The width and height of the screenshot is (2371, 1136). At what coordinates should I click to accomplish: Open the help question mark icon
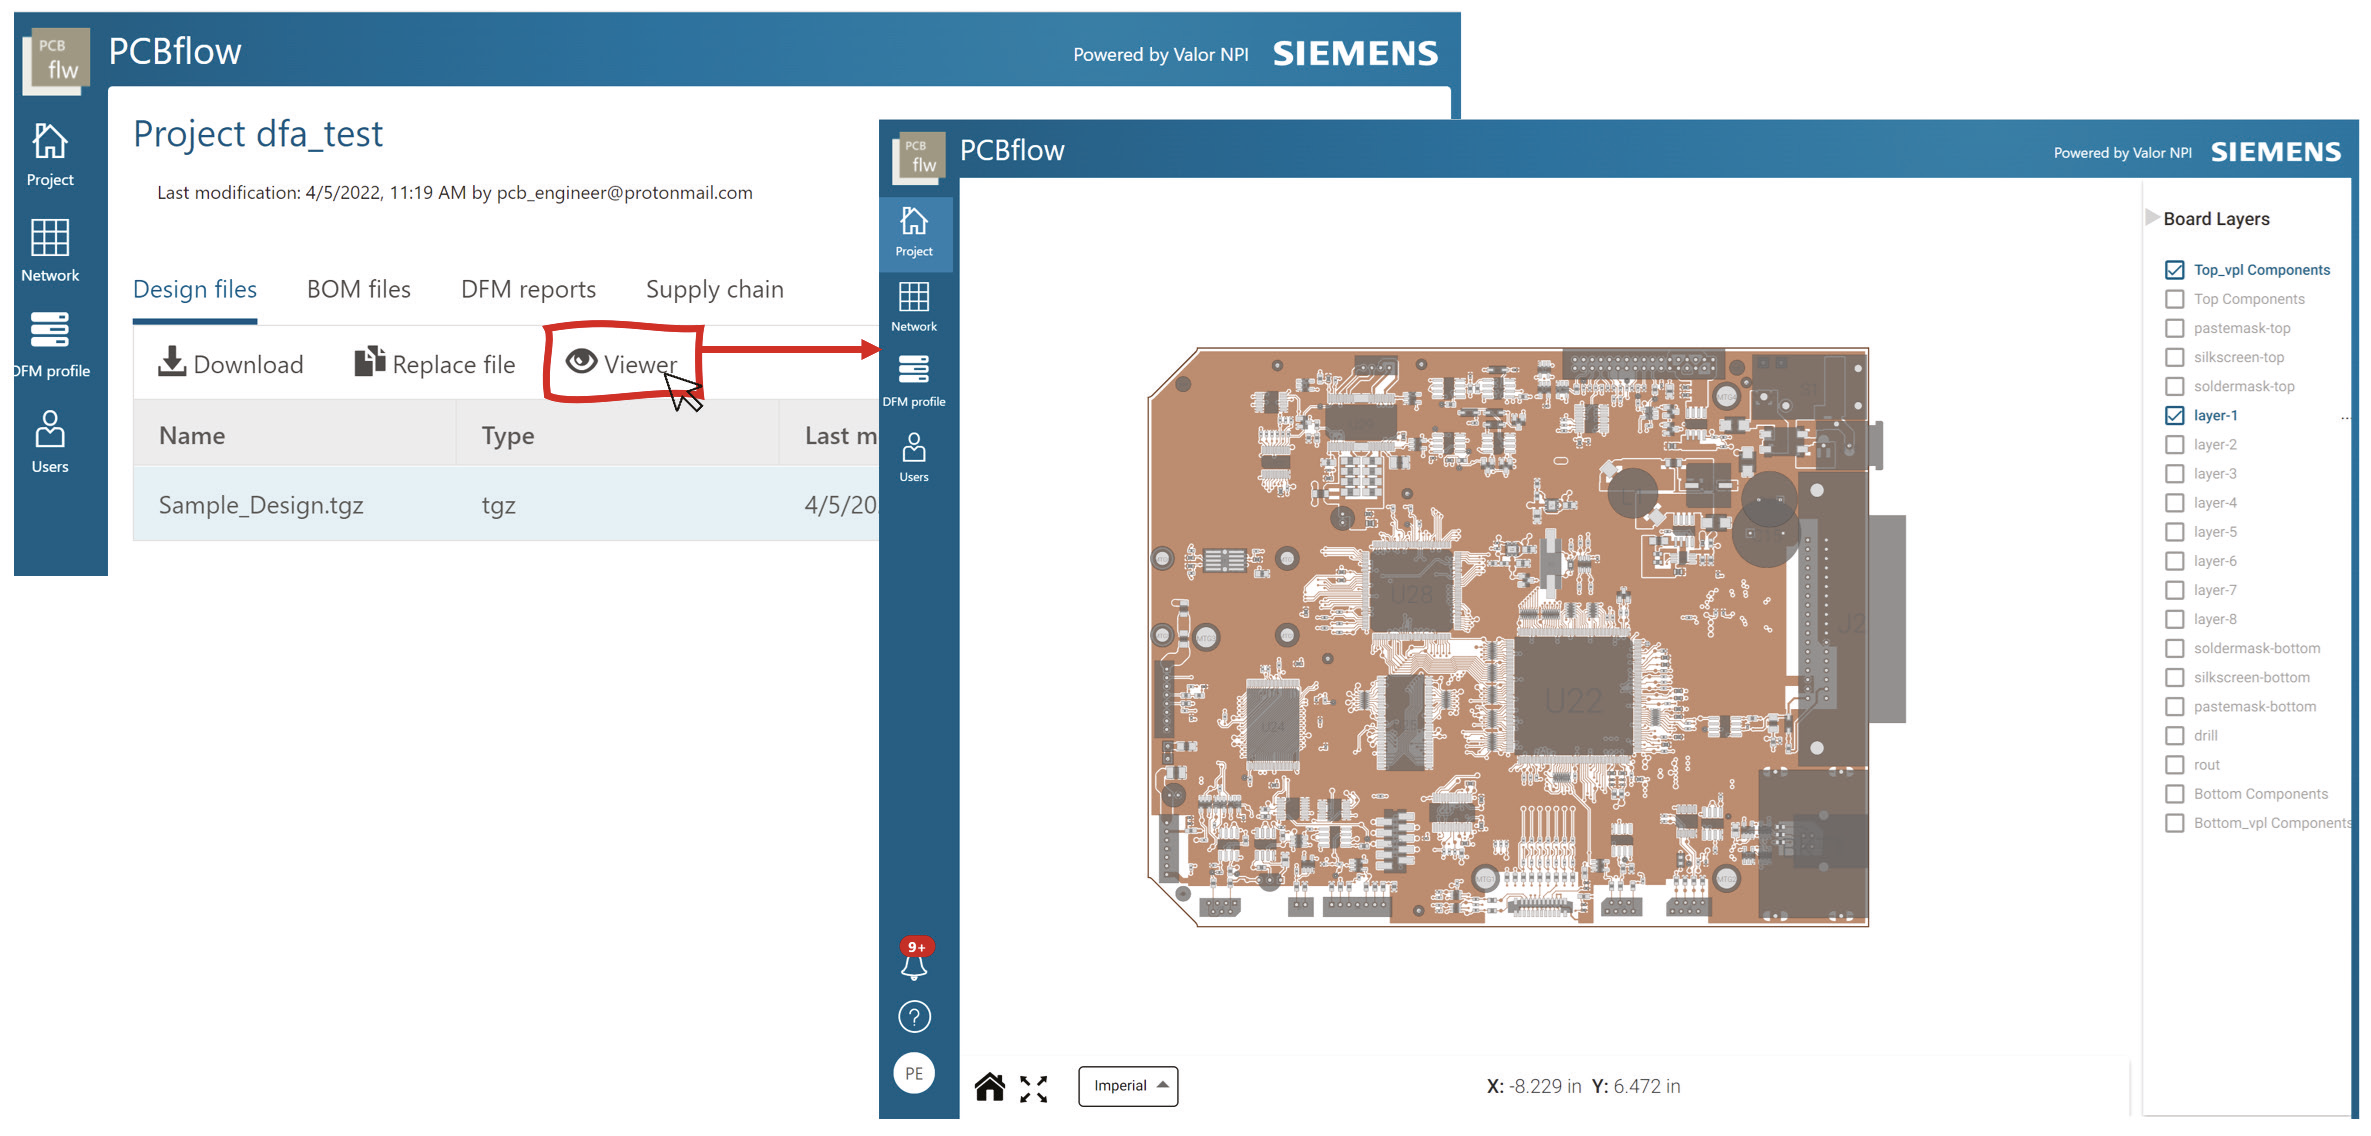coord(914,1017)
